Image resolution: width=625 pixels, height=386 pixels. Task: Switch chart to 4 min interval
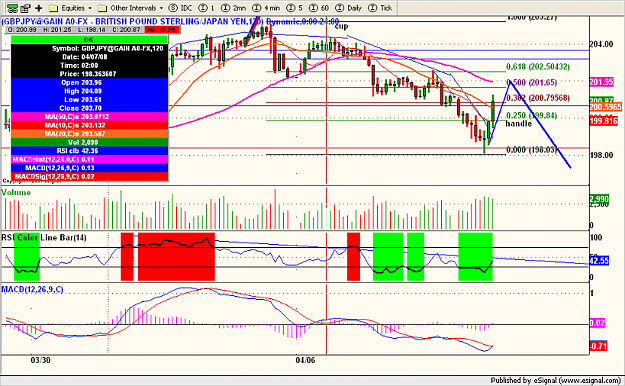click(x=266, y=8)
